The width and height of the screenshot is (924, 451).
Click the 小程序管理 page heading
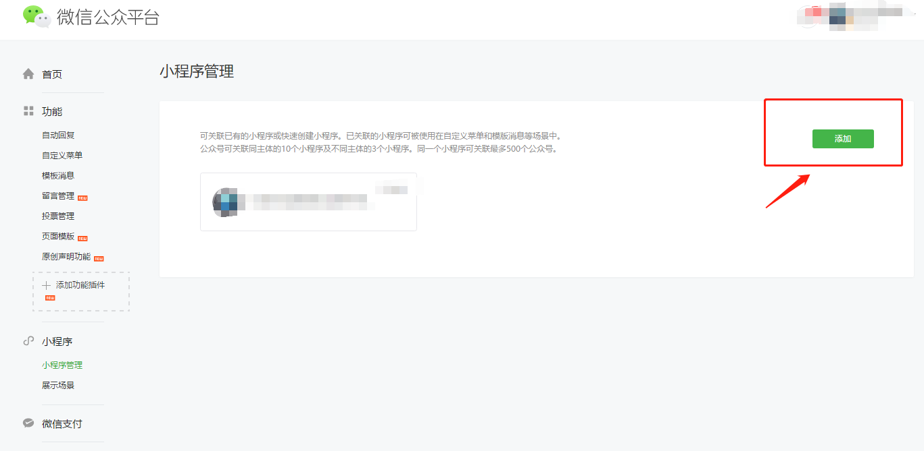point(196,72)
